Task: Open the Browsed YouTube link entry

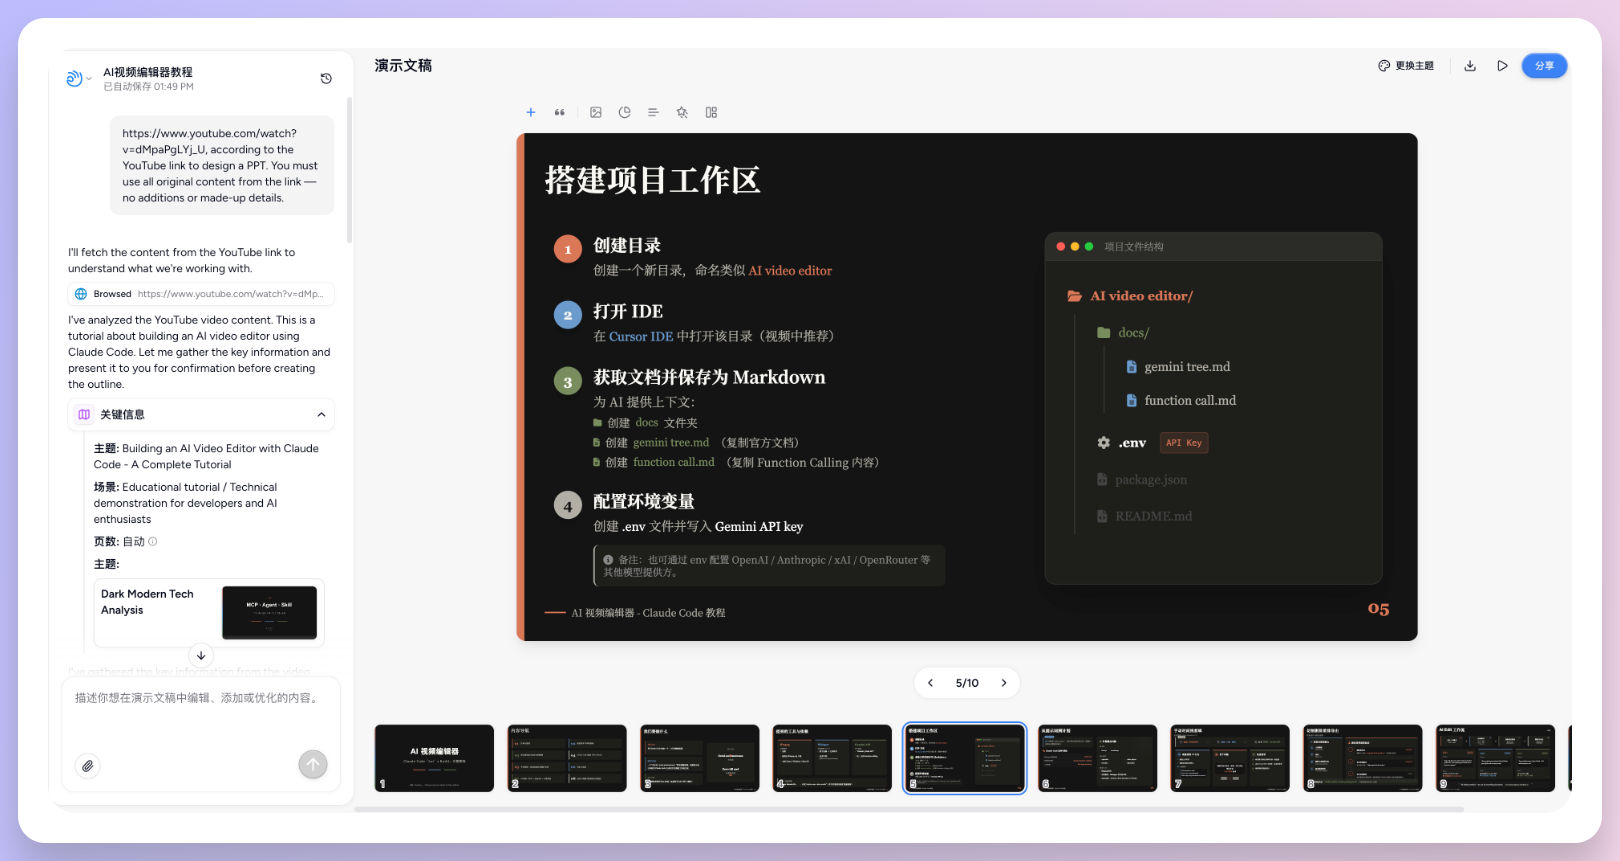Action: (x=200, y=294)
